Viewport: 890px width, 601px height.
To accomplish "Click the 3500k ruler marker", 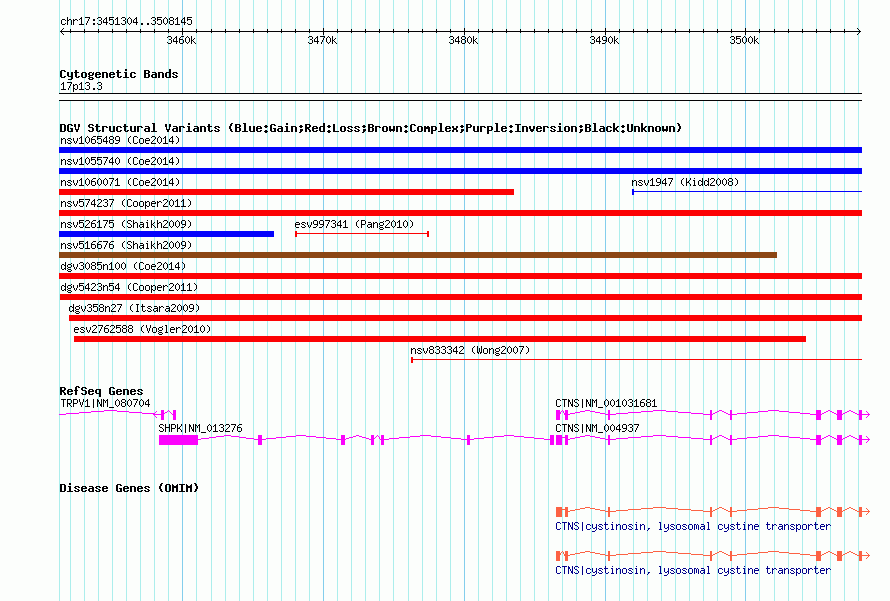I will pos(744,40).
